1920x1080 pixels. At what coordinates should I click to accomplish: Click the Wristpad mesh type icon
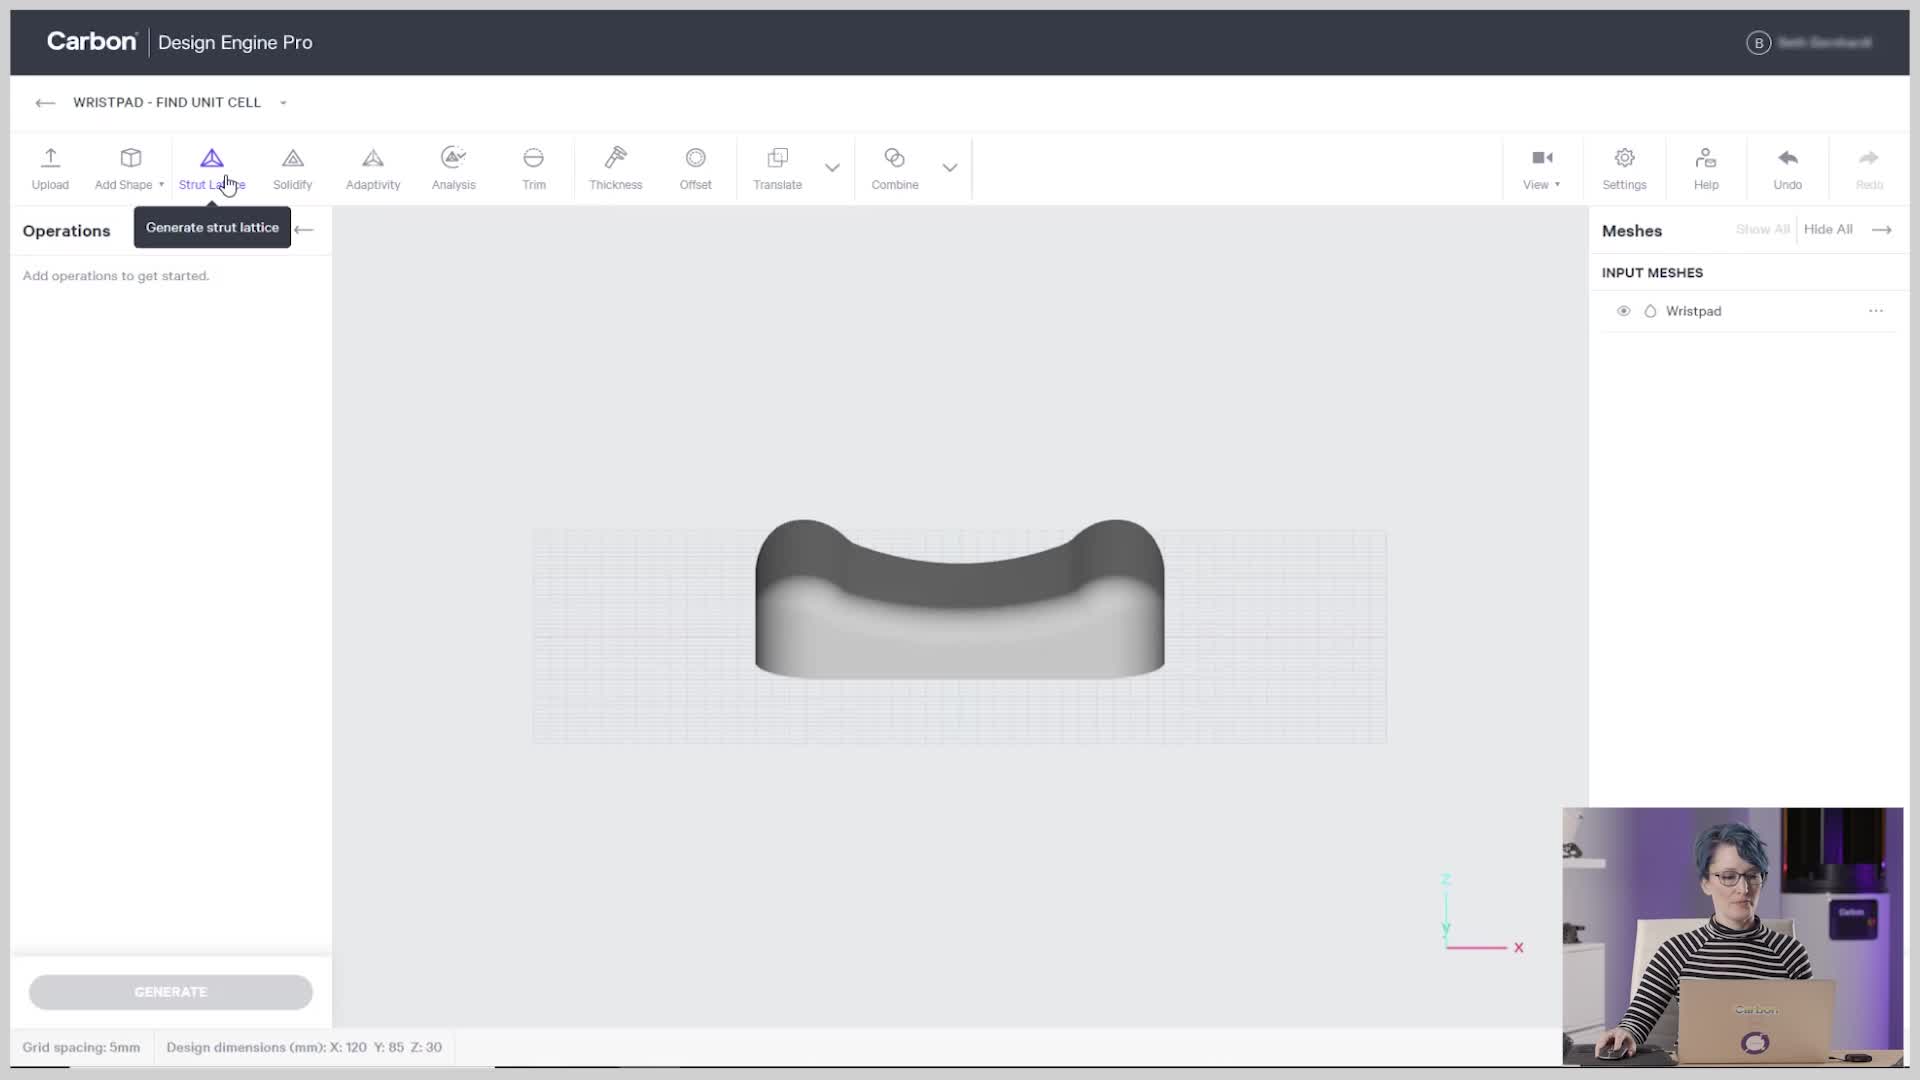[1650, 311]
